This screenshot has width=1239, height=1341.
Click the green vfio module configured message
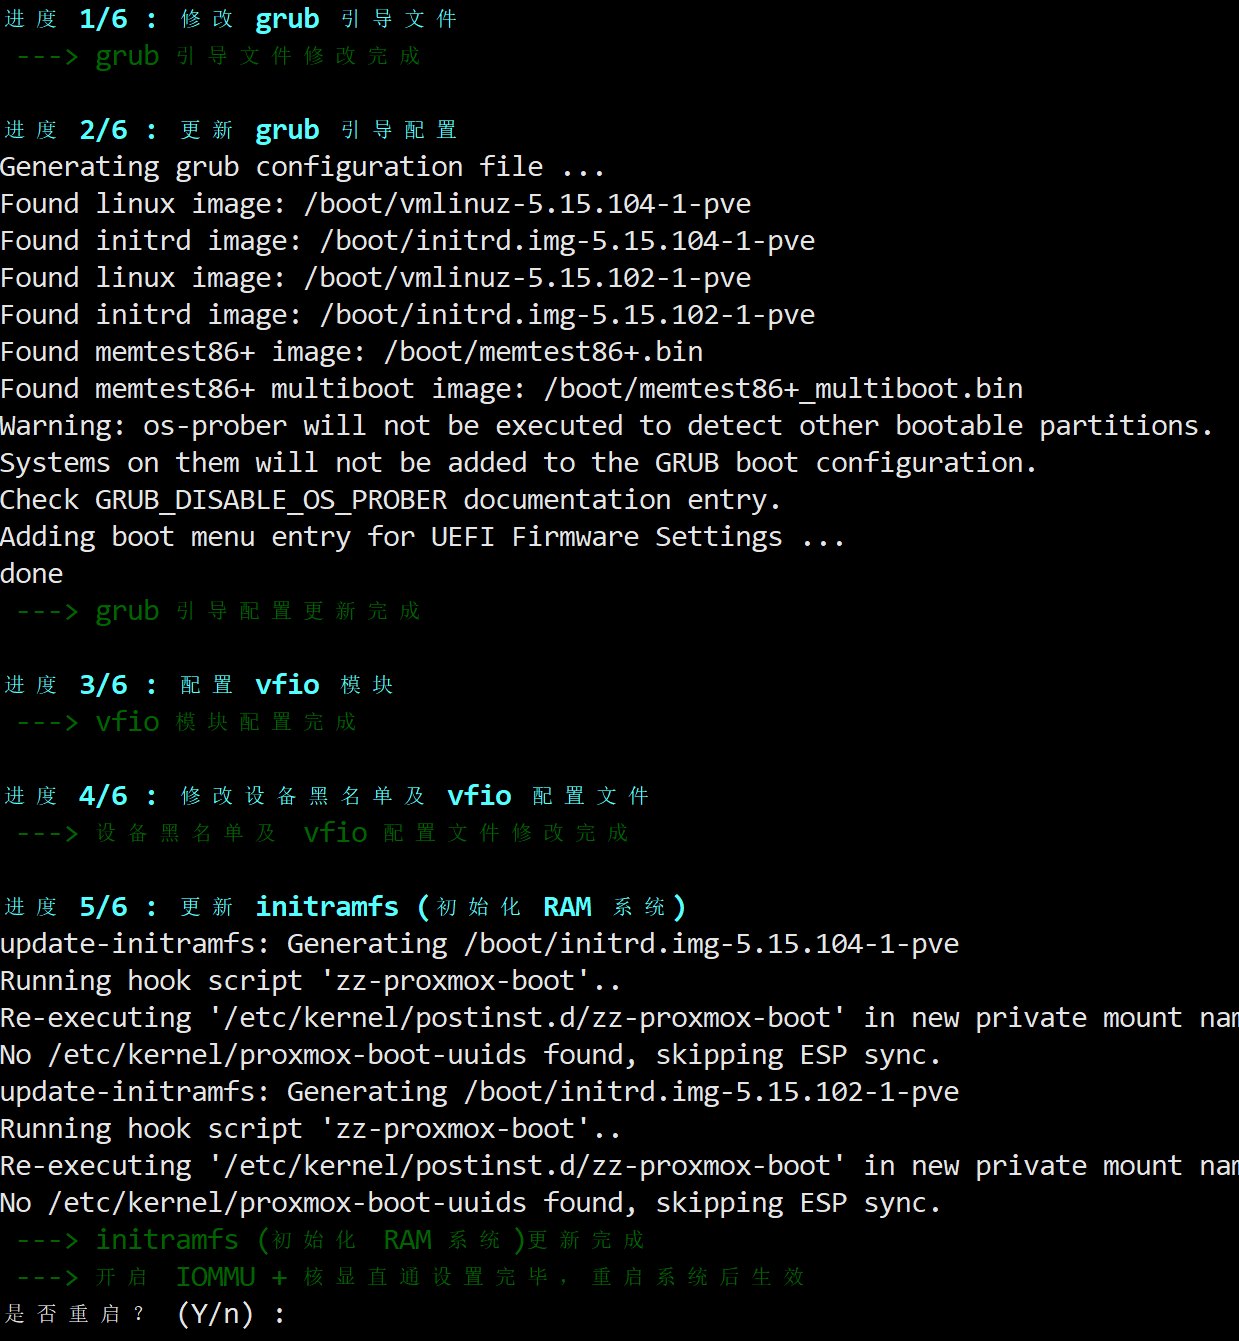[186, 722]
